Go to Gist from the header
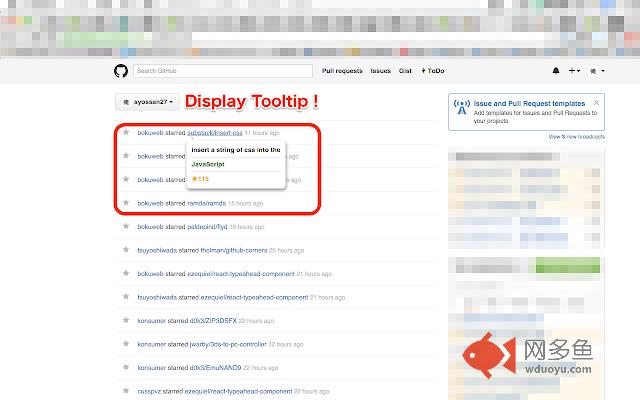 [x=405, y=71]
